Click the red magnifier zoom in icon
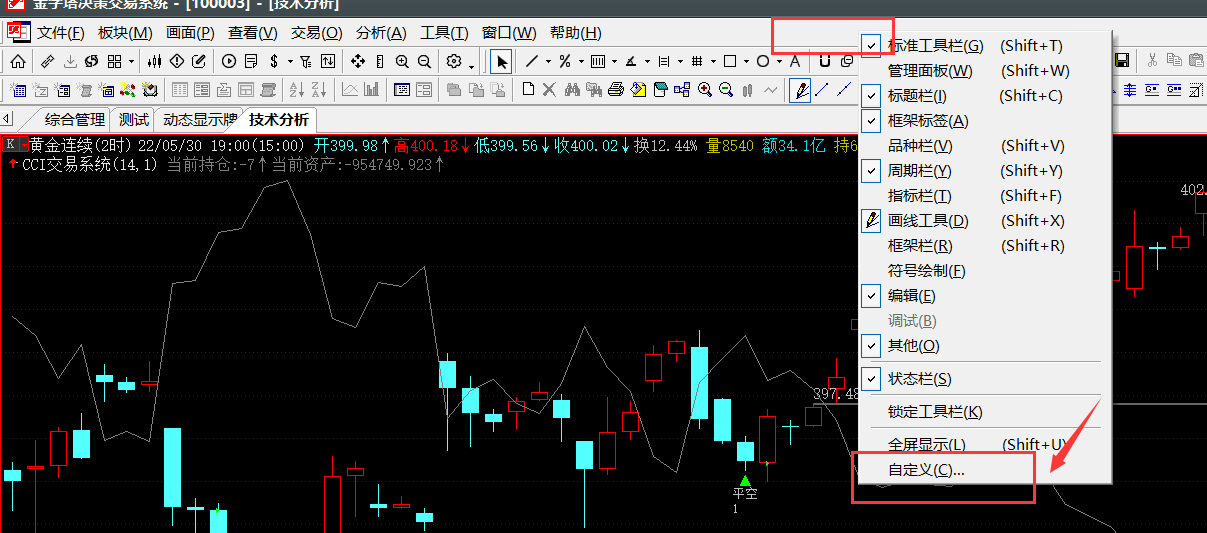The image size is (1207, 533). pyautogui.click(x=705, y=89)
